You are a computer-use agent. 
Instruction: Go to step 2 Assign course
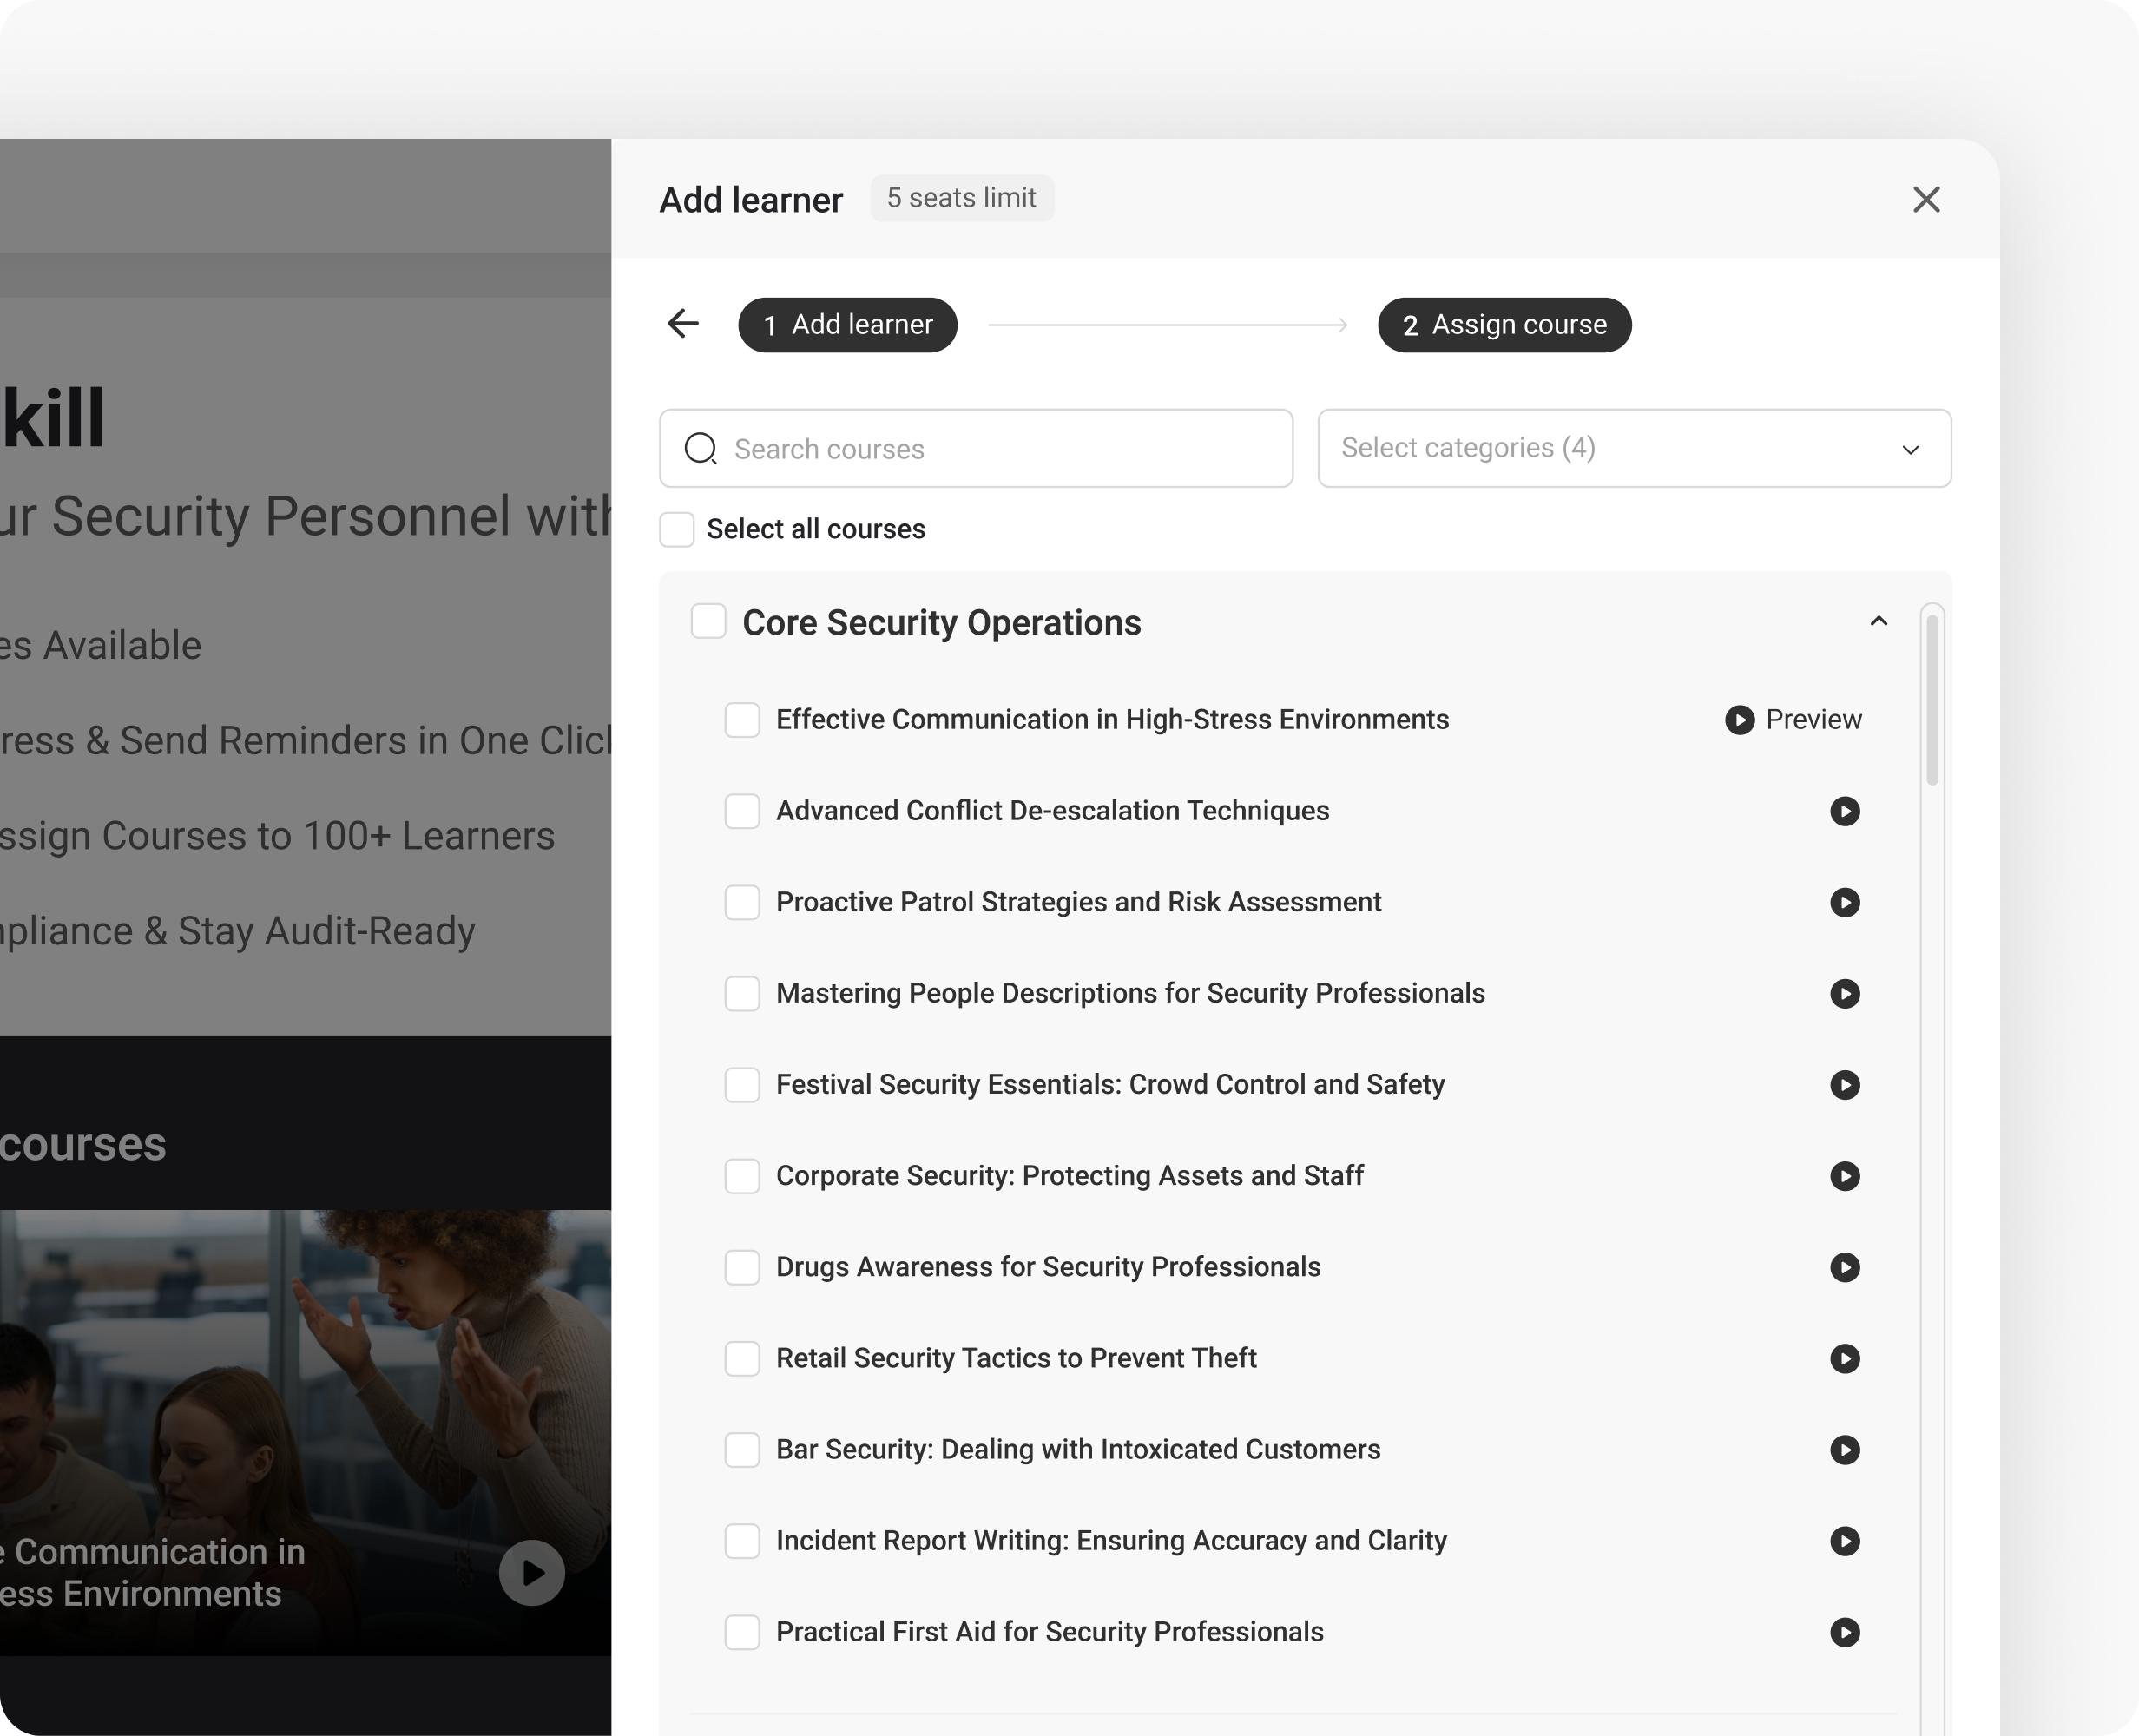coord(1504,325)
